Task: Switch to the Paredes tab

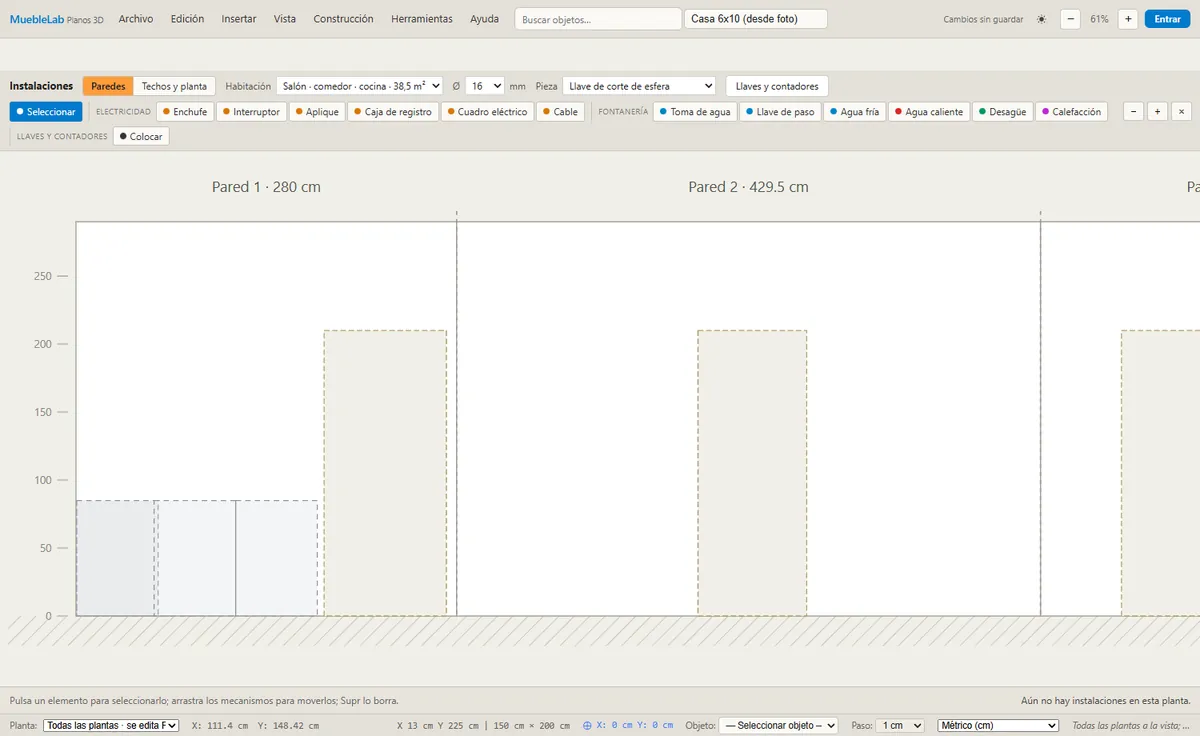Action: (x=108, y=86)
